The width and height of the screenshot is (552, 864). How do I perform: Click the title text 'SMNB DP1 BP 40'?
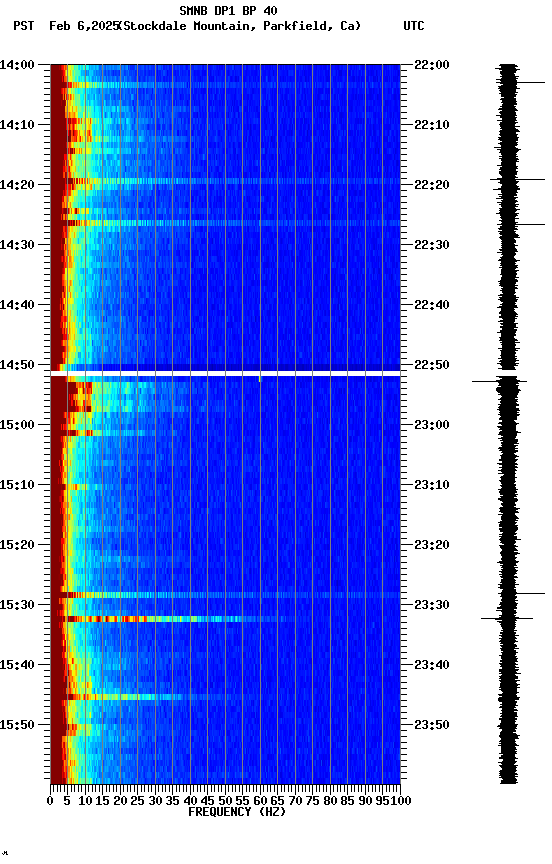click(228, 10)
